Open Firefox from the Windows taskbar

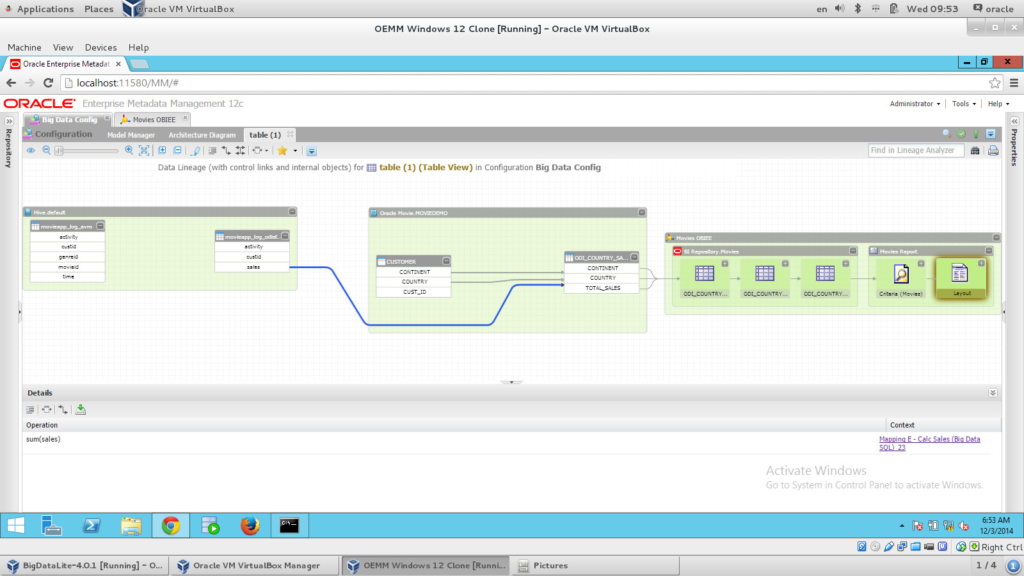point(249,526)
